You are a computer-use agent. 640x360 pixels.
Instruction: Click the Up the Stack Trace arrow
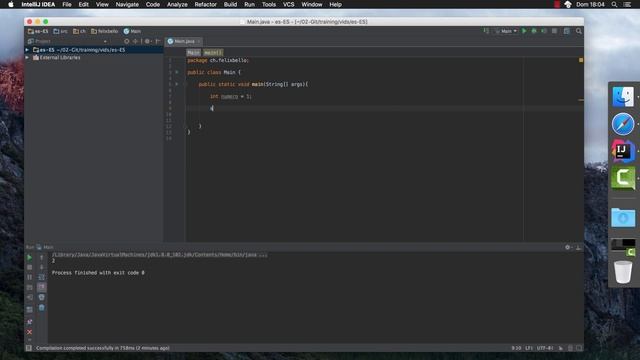click(x=42, y=258)
